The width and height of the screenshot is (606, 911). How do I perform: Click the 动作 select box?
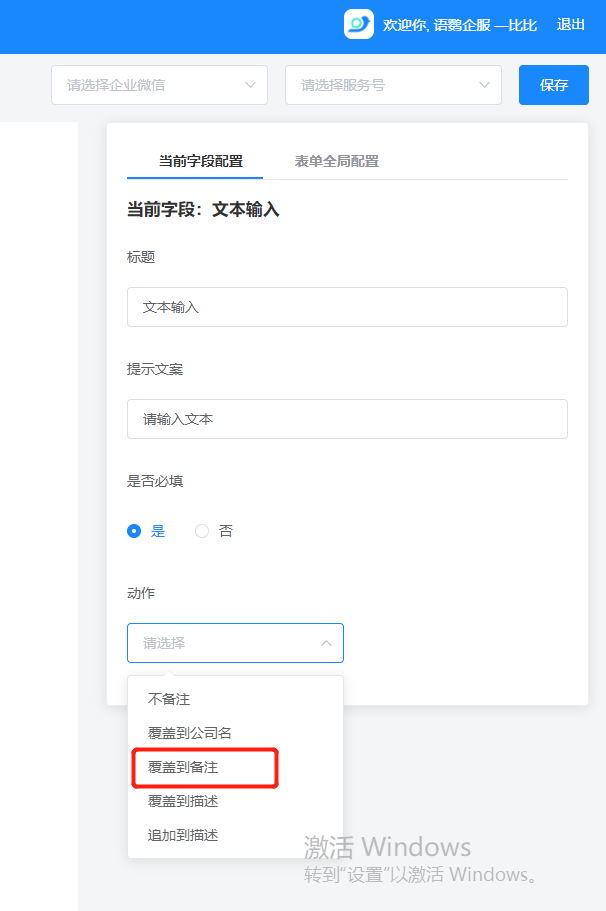click(225, 643)
